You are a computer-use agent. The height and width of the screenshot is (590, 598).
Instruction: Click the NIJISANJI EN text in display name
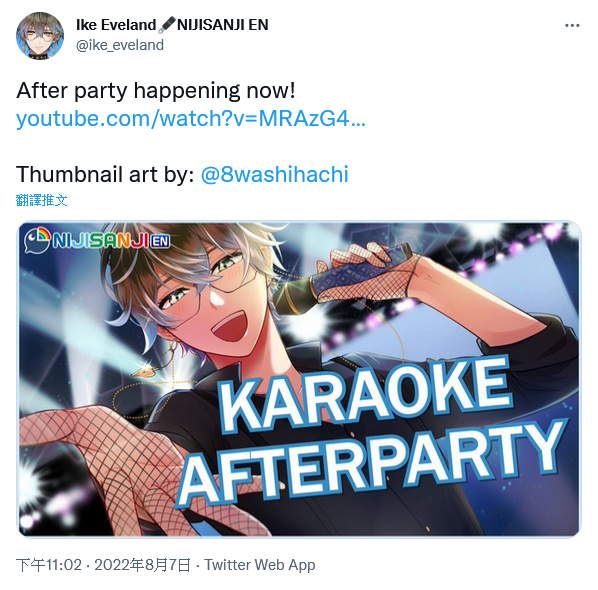pos(223,25)
